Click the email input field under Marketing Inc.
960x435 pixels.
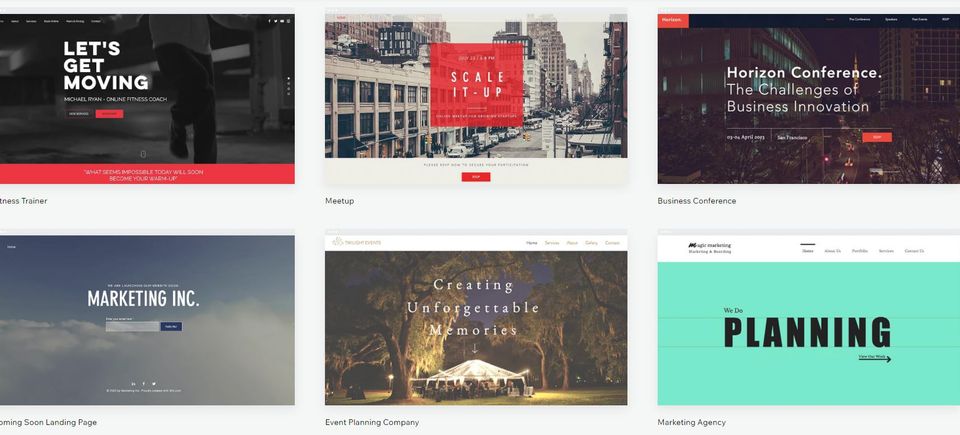point(132,327)
